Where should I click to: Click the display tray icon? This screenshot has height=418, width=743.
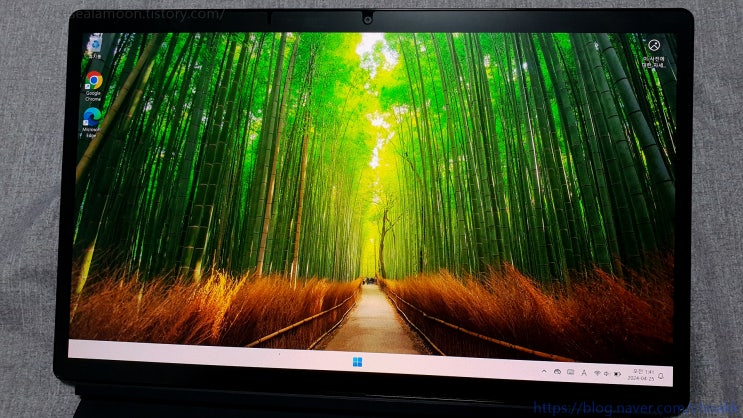[571, 373]
